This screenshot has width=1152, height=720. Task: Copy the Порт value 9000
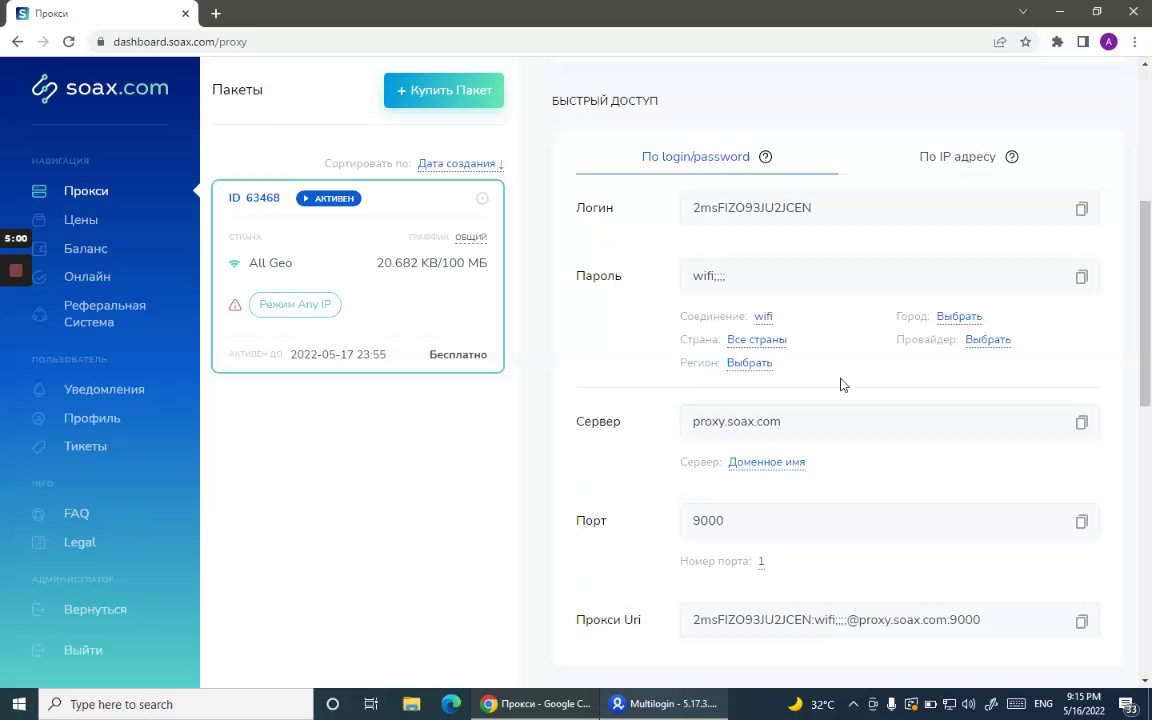click(x=1081, y=522)
